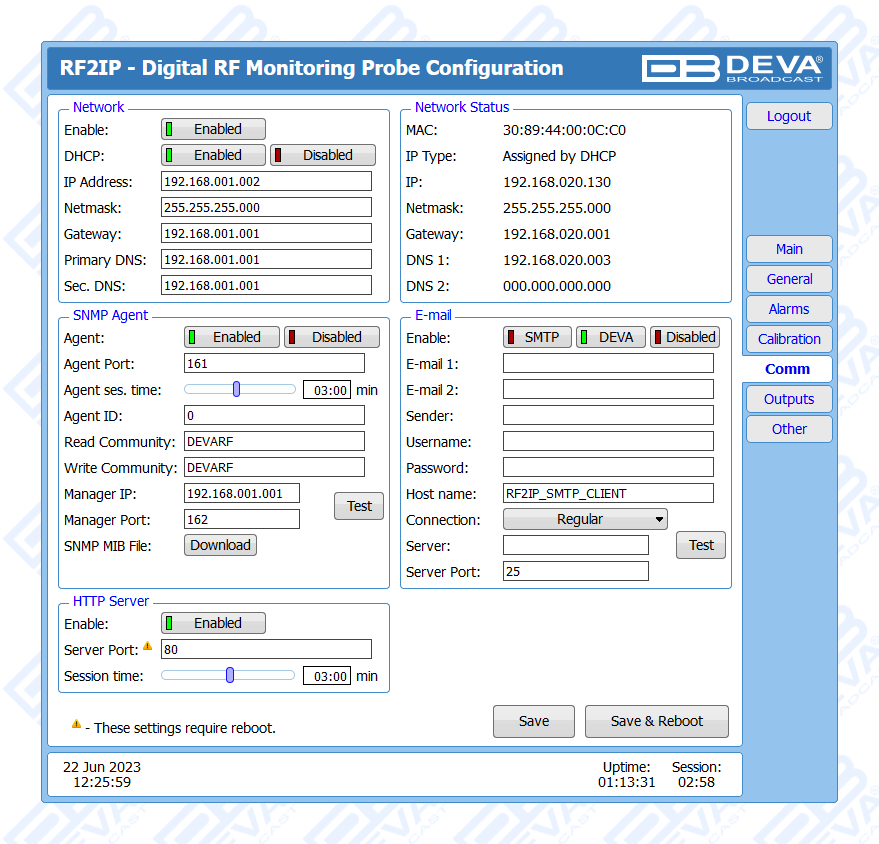The image size is (879, 844).
Task: Select SMTP e-mail mode
Action: [x=537, y=337]
